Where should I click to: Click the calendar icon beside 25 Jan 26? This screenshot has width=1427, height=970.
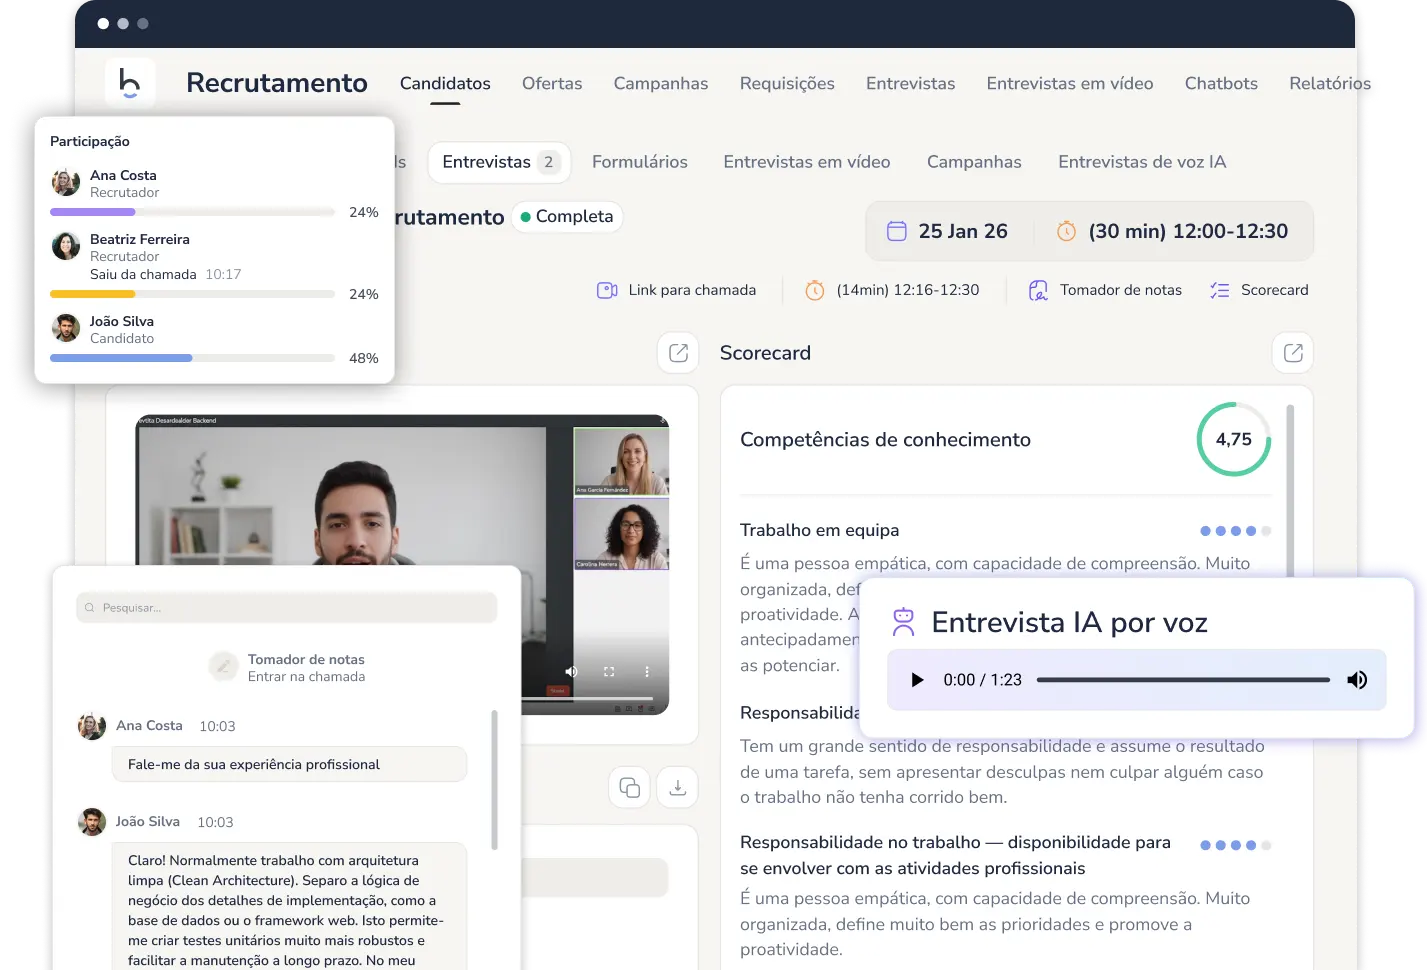tap(897, 231)
